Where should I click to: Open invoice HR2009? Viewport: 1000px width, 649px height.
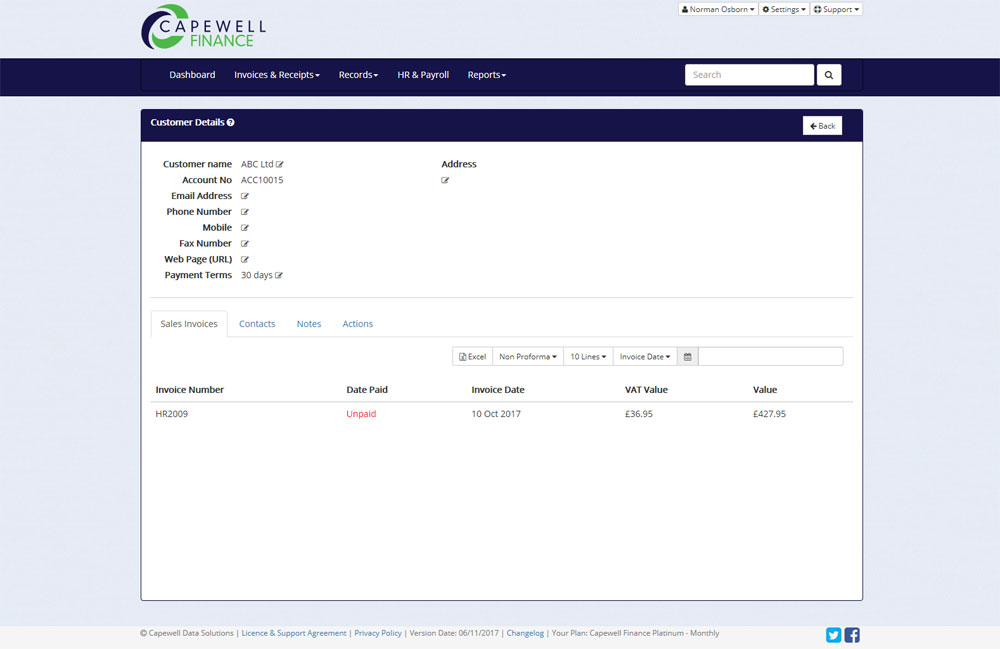coord(172,414)
